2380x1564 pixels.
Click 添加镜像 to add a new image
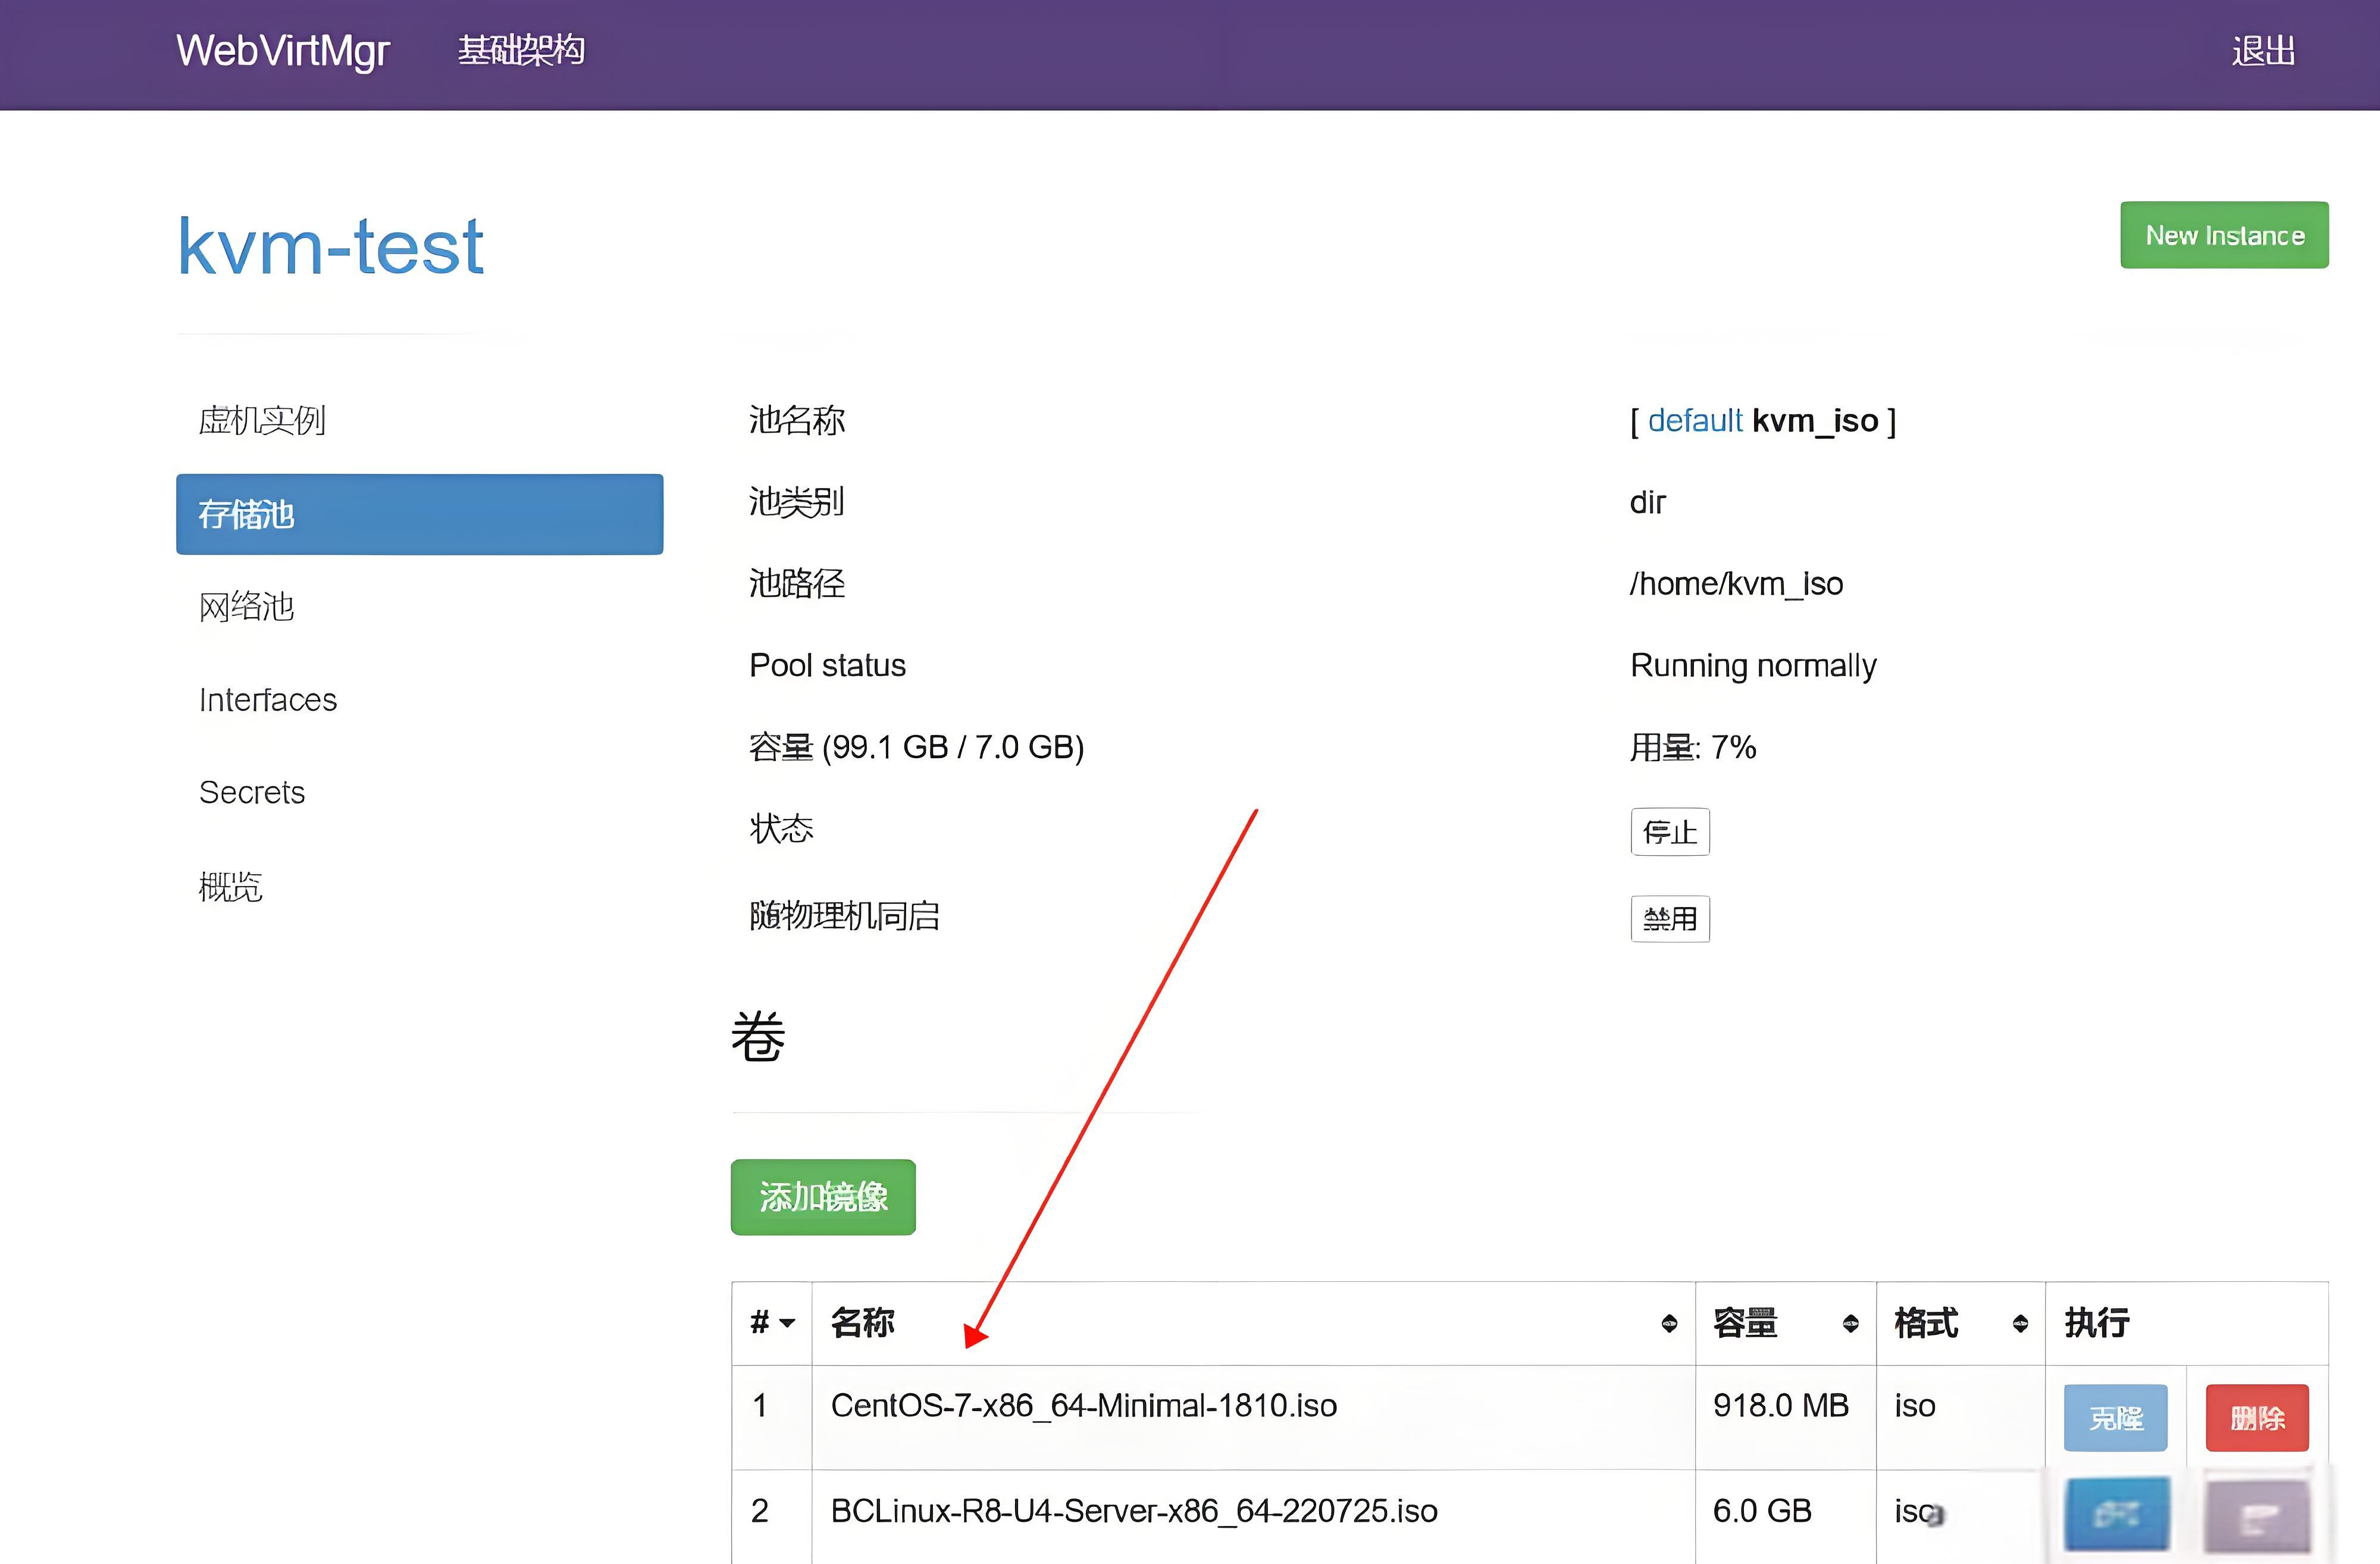(x=822, y=1197)
